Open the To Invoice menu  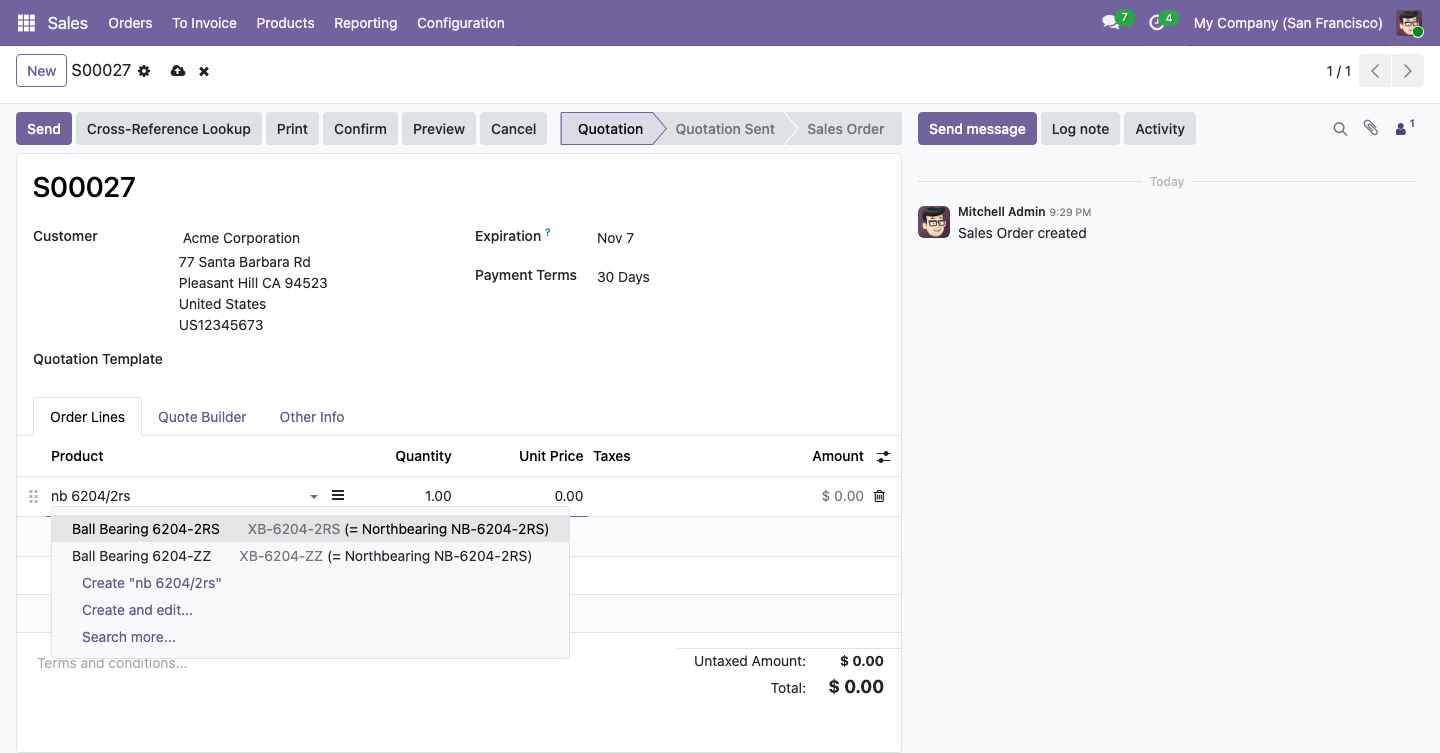pyautogui.click(x=204, y=23)
